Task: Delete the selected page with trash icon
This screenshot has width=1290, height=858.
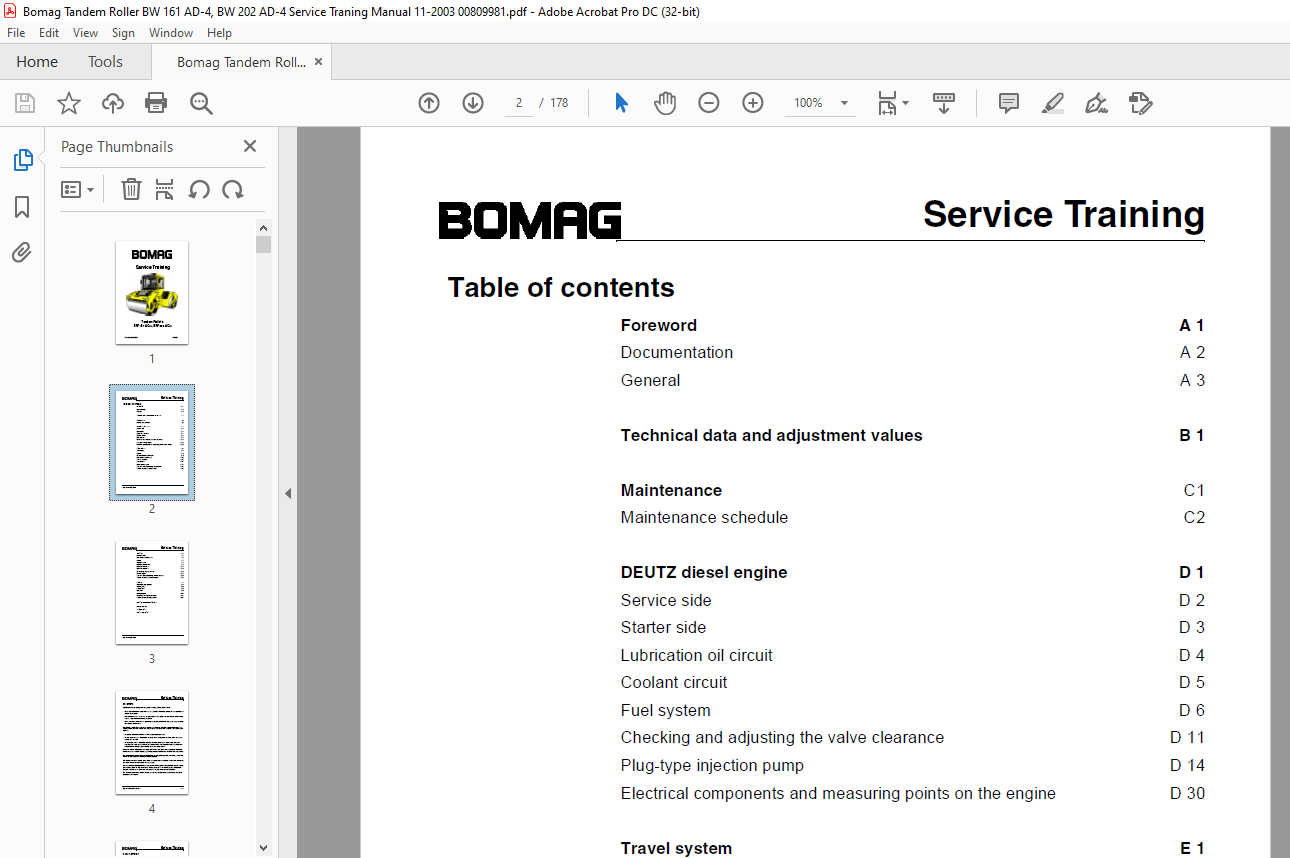Action: point(131,189)
